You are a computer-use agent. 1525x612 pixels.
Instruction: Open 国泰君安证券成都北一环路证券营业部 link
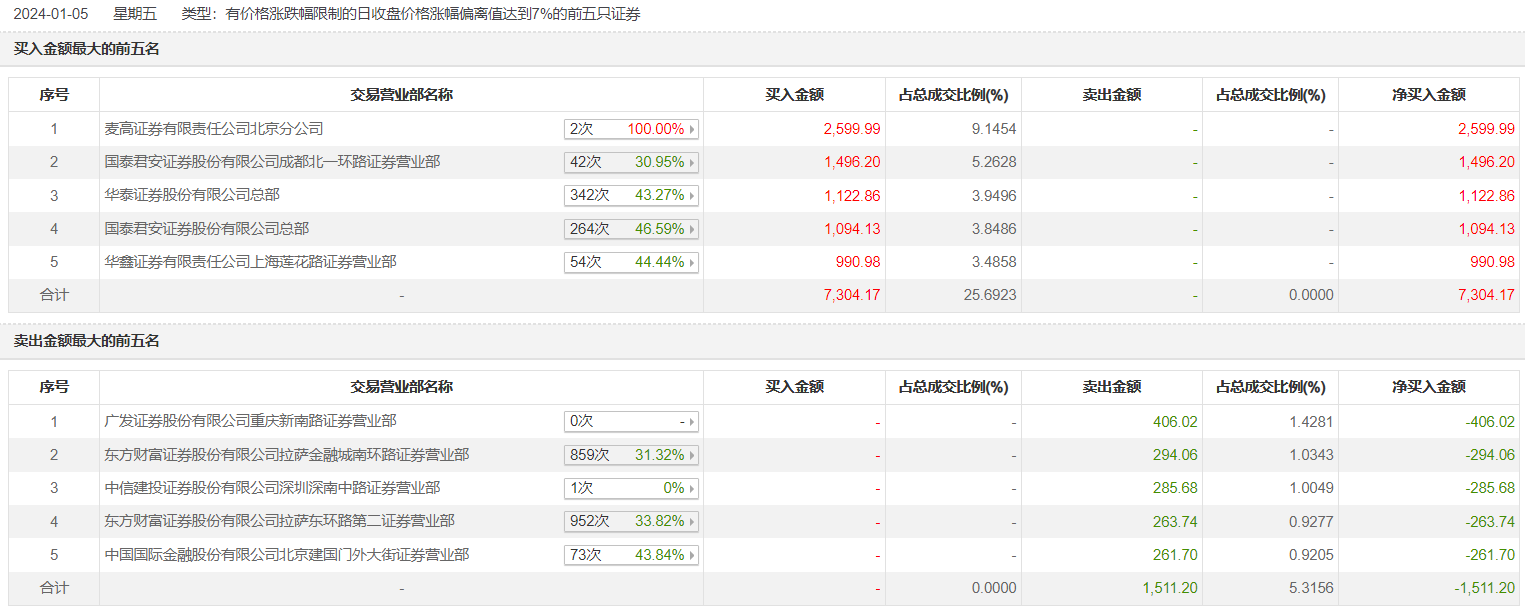point(272,162)
